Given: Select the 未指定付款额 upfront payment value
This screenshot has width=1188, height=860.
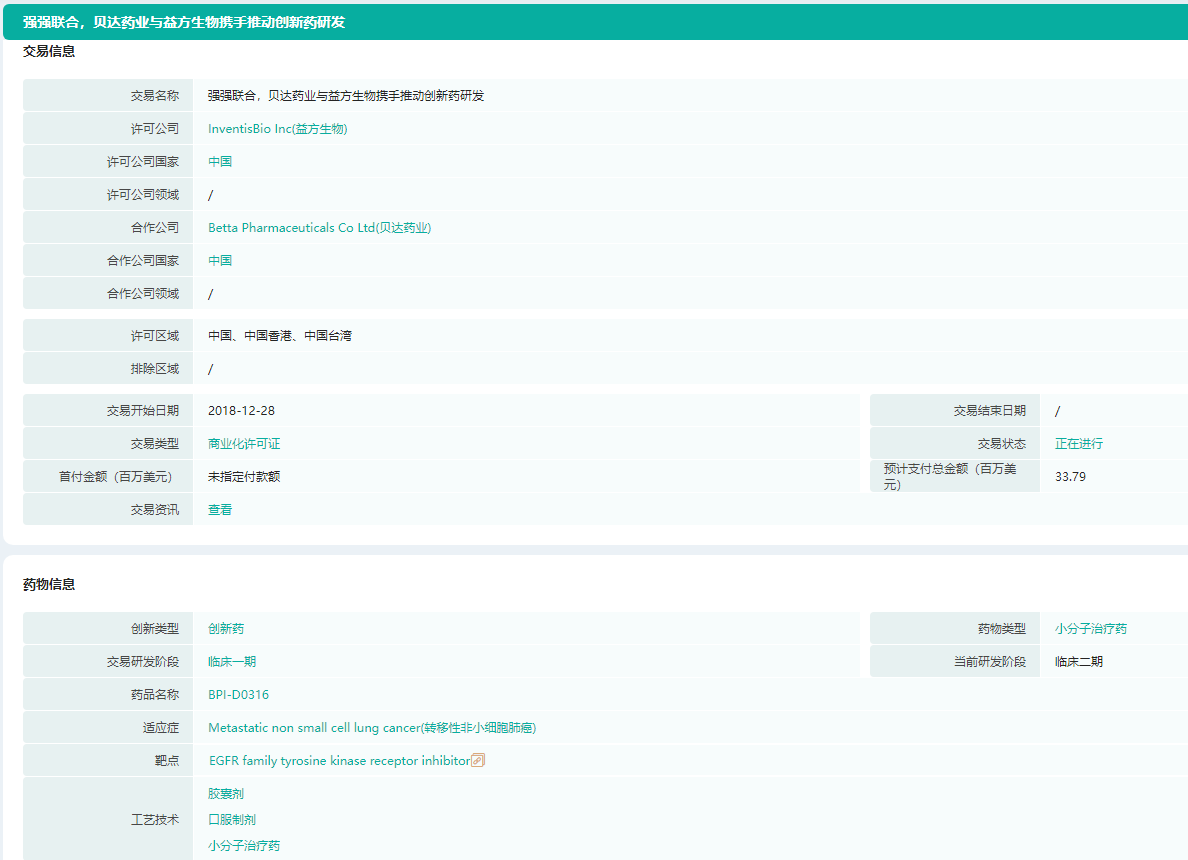Looking at the screenshot, I should 244,477.
